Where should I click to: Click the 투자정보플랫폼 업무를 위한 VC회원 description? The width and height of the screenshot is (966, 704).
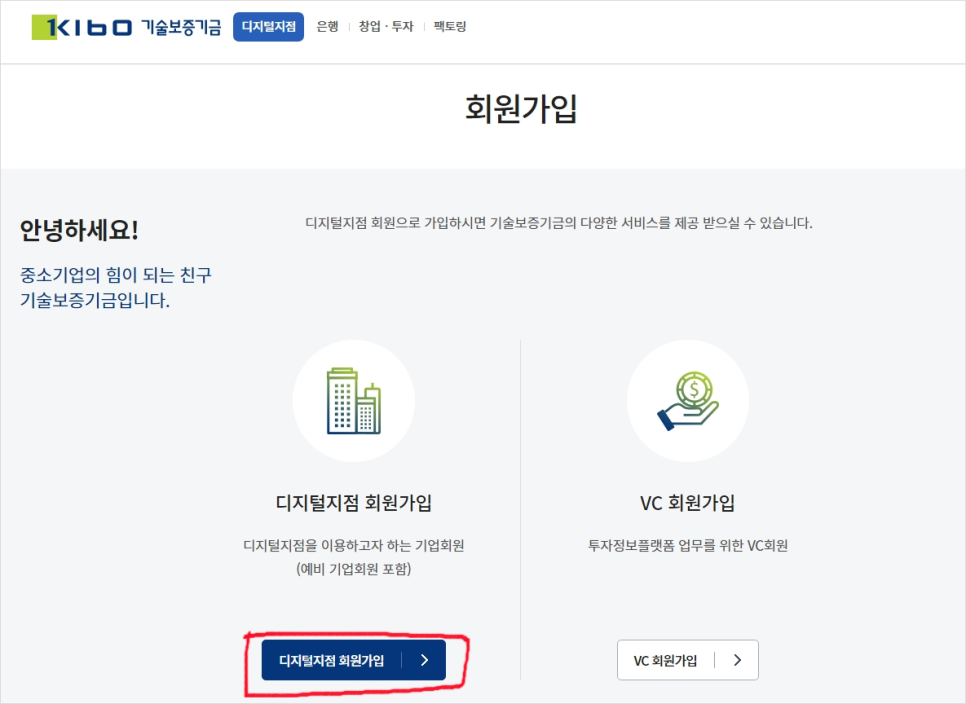(688, 546)
